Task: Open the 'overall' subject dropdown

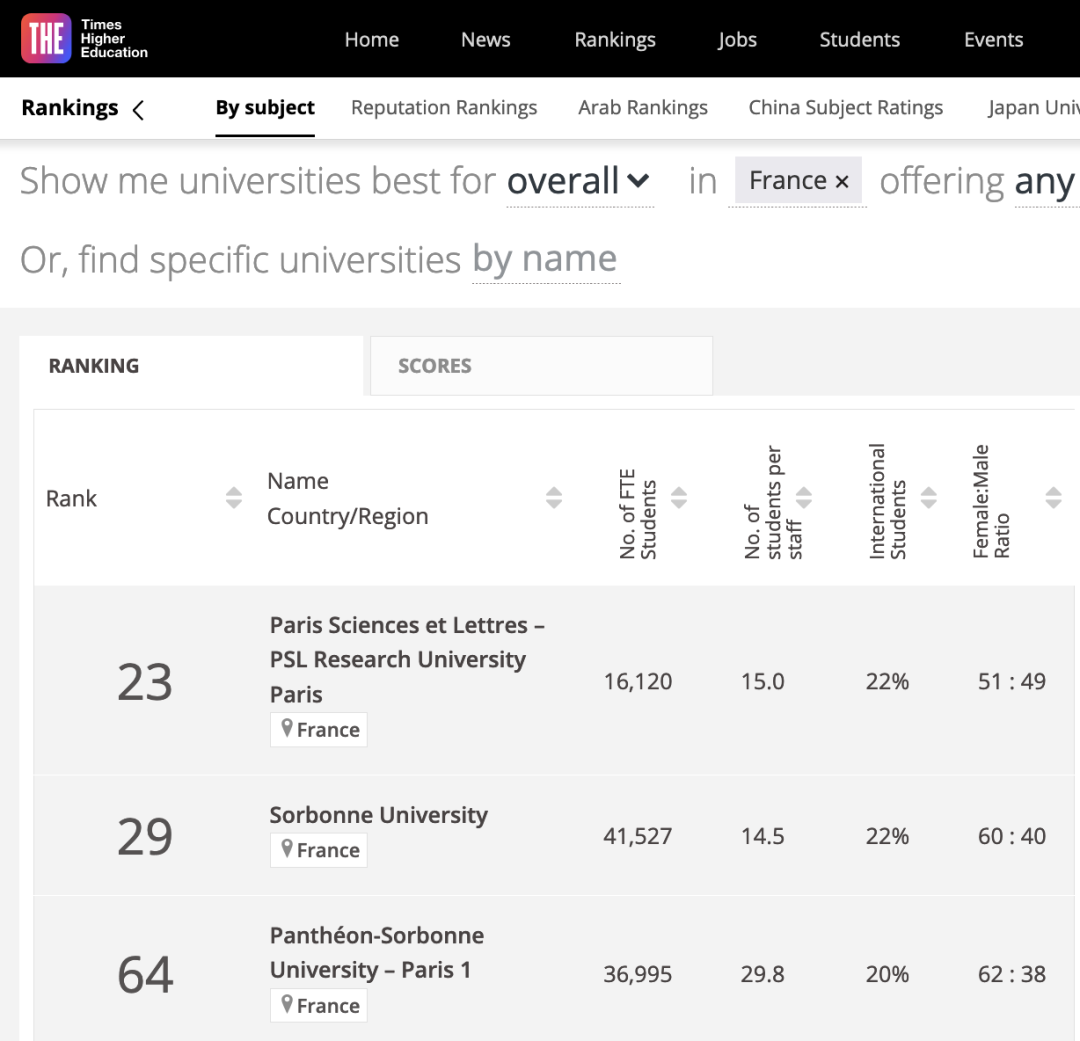Action: point(579,181)
